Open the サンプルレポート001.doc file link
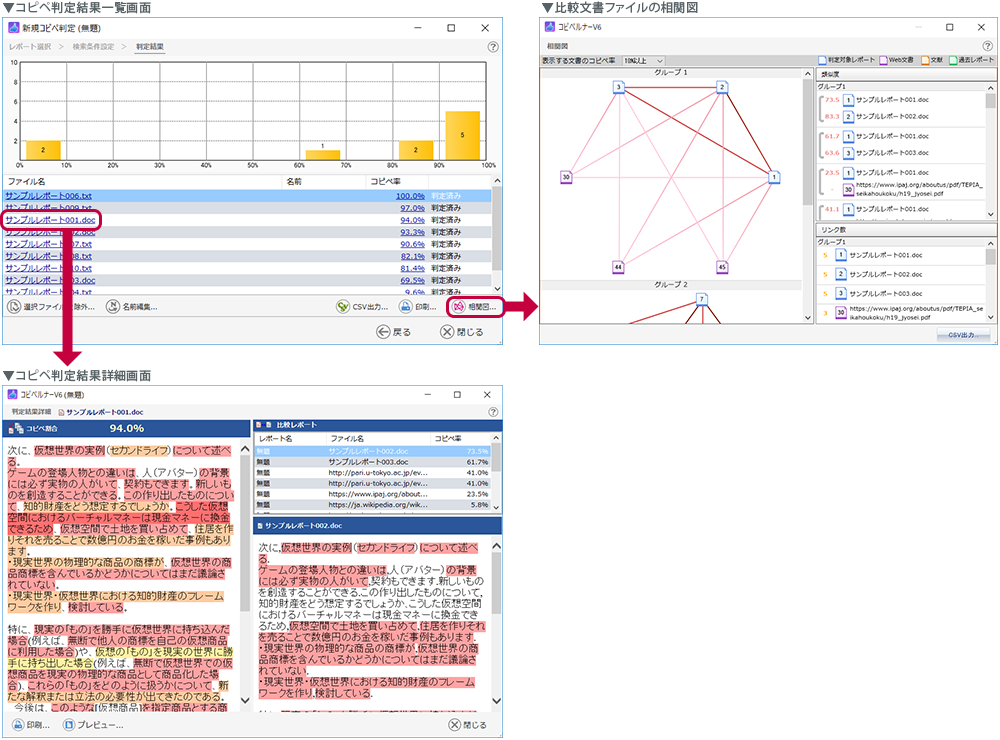The width and height of the screenshot is (1000, 740). coord(50,219)
